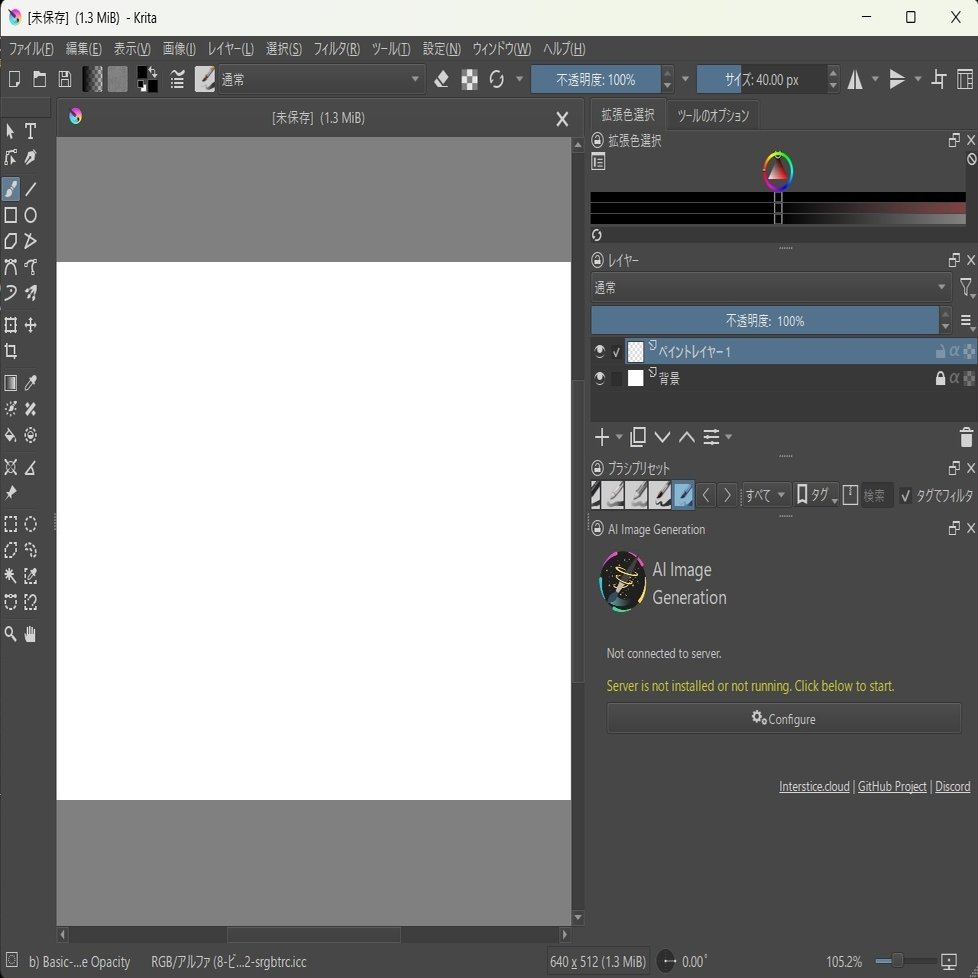Viewport: 978px width, 978px height.
Task: Duplicate layer icon in Layers panel
Action: [638, 437]
